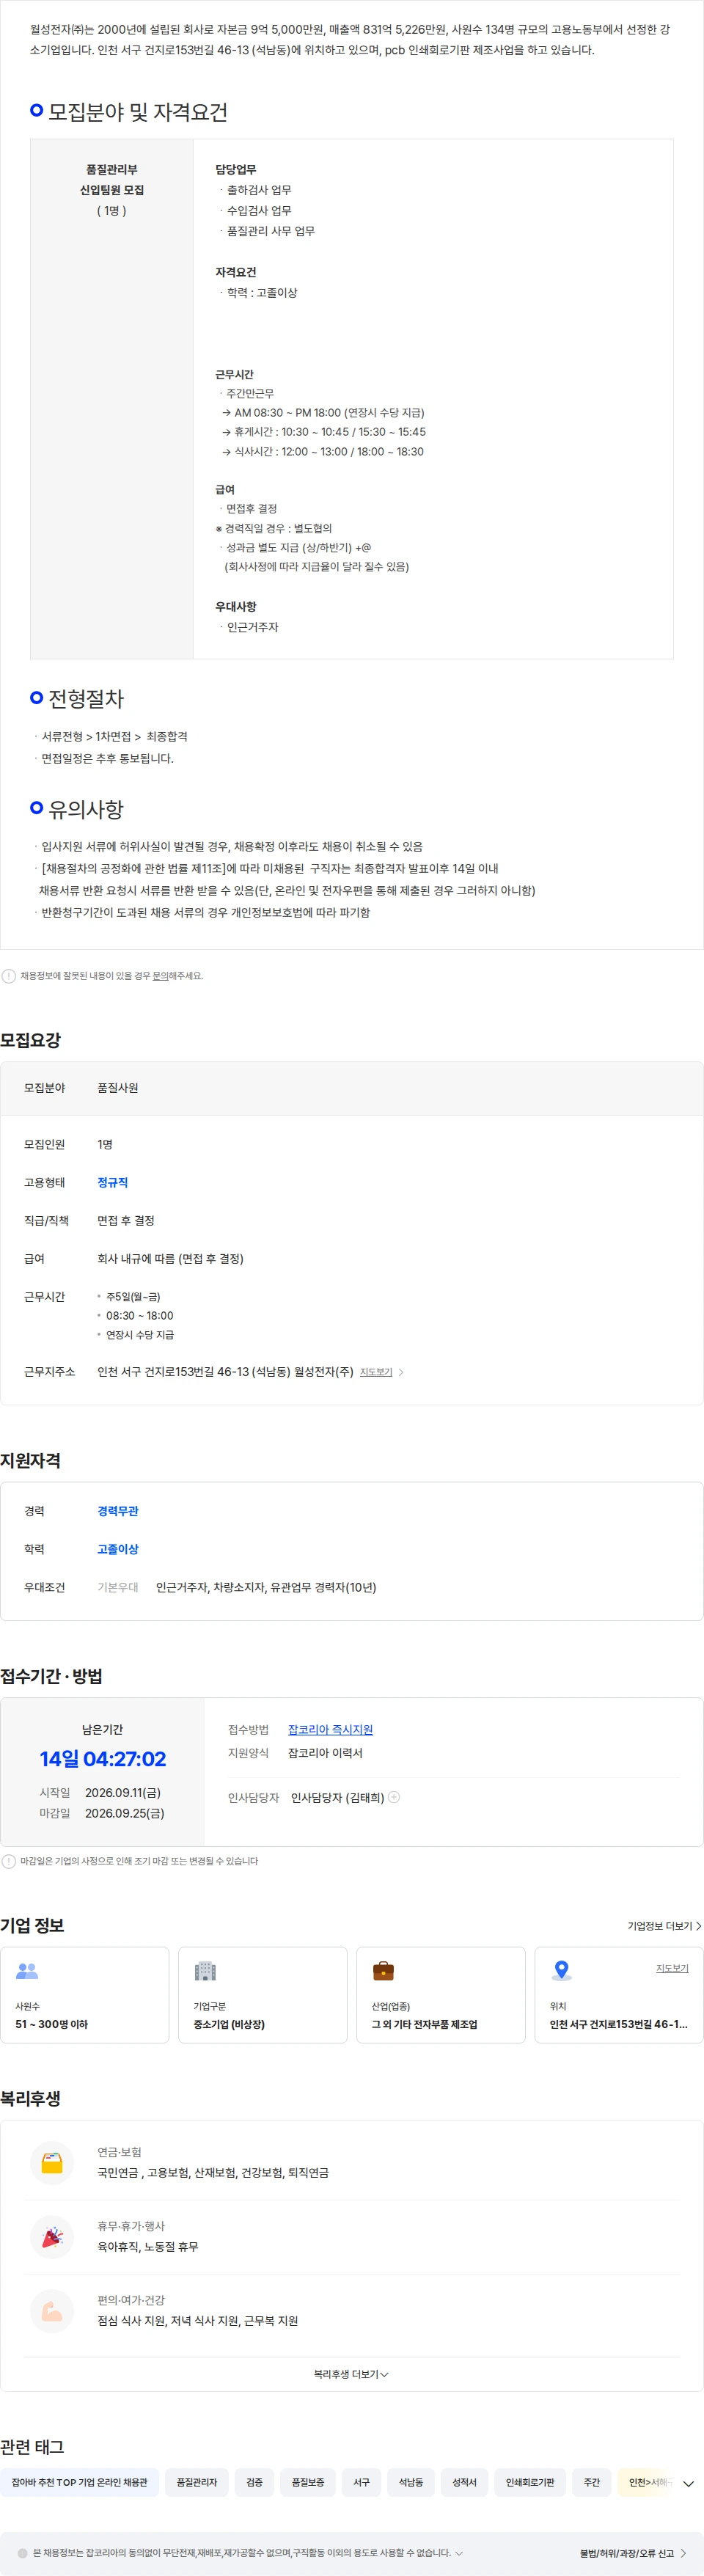The image size is (704, 2576).
Task: Open 기업정보 더보기 link
Action: click(664, 1926)
